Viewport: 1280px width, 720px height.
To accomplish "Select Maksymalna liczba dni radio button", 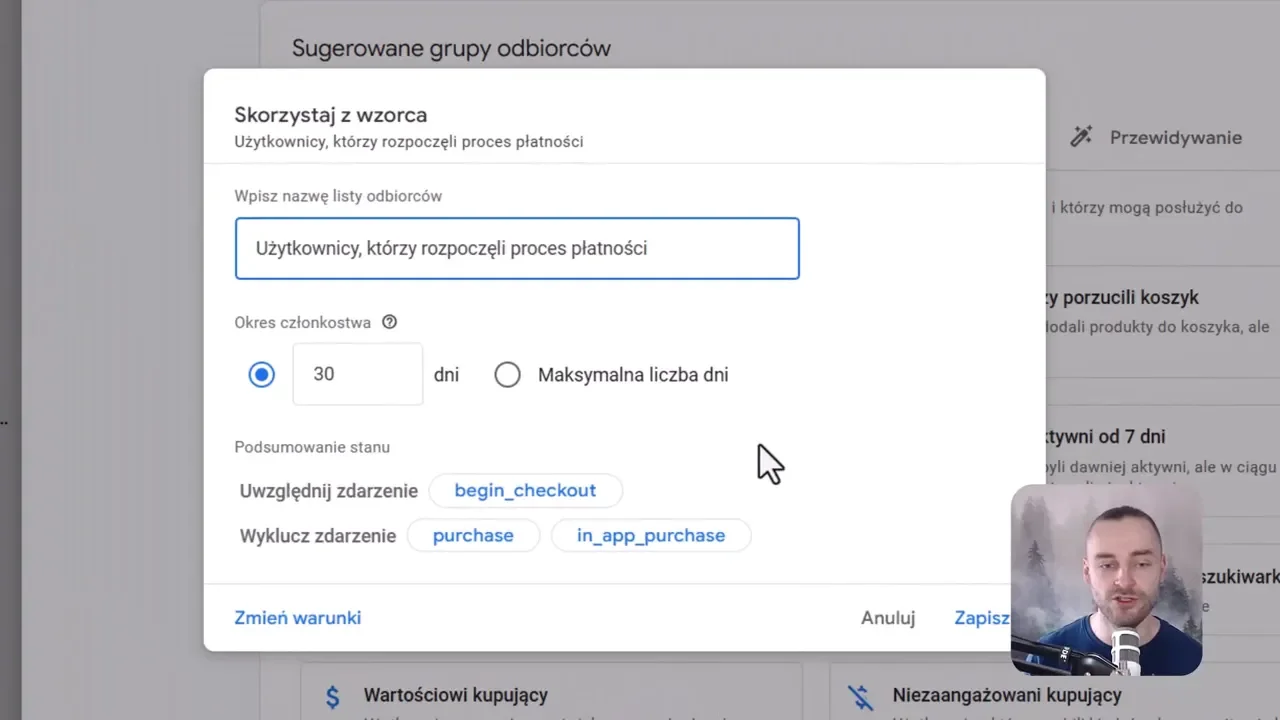I will point(508,375).
